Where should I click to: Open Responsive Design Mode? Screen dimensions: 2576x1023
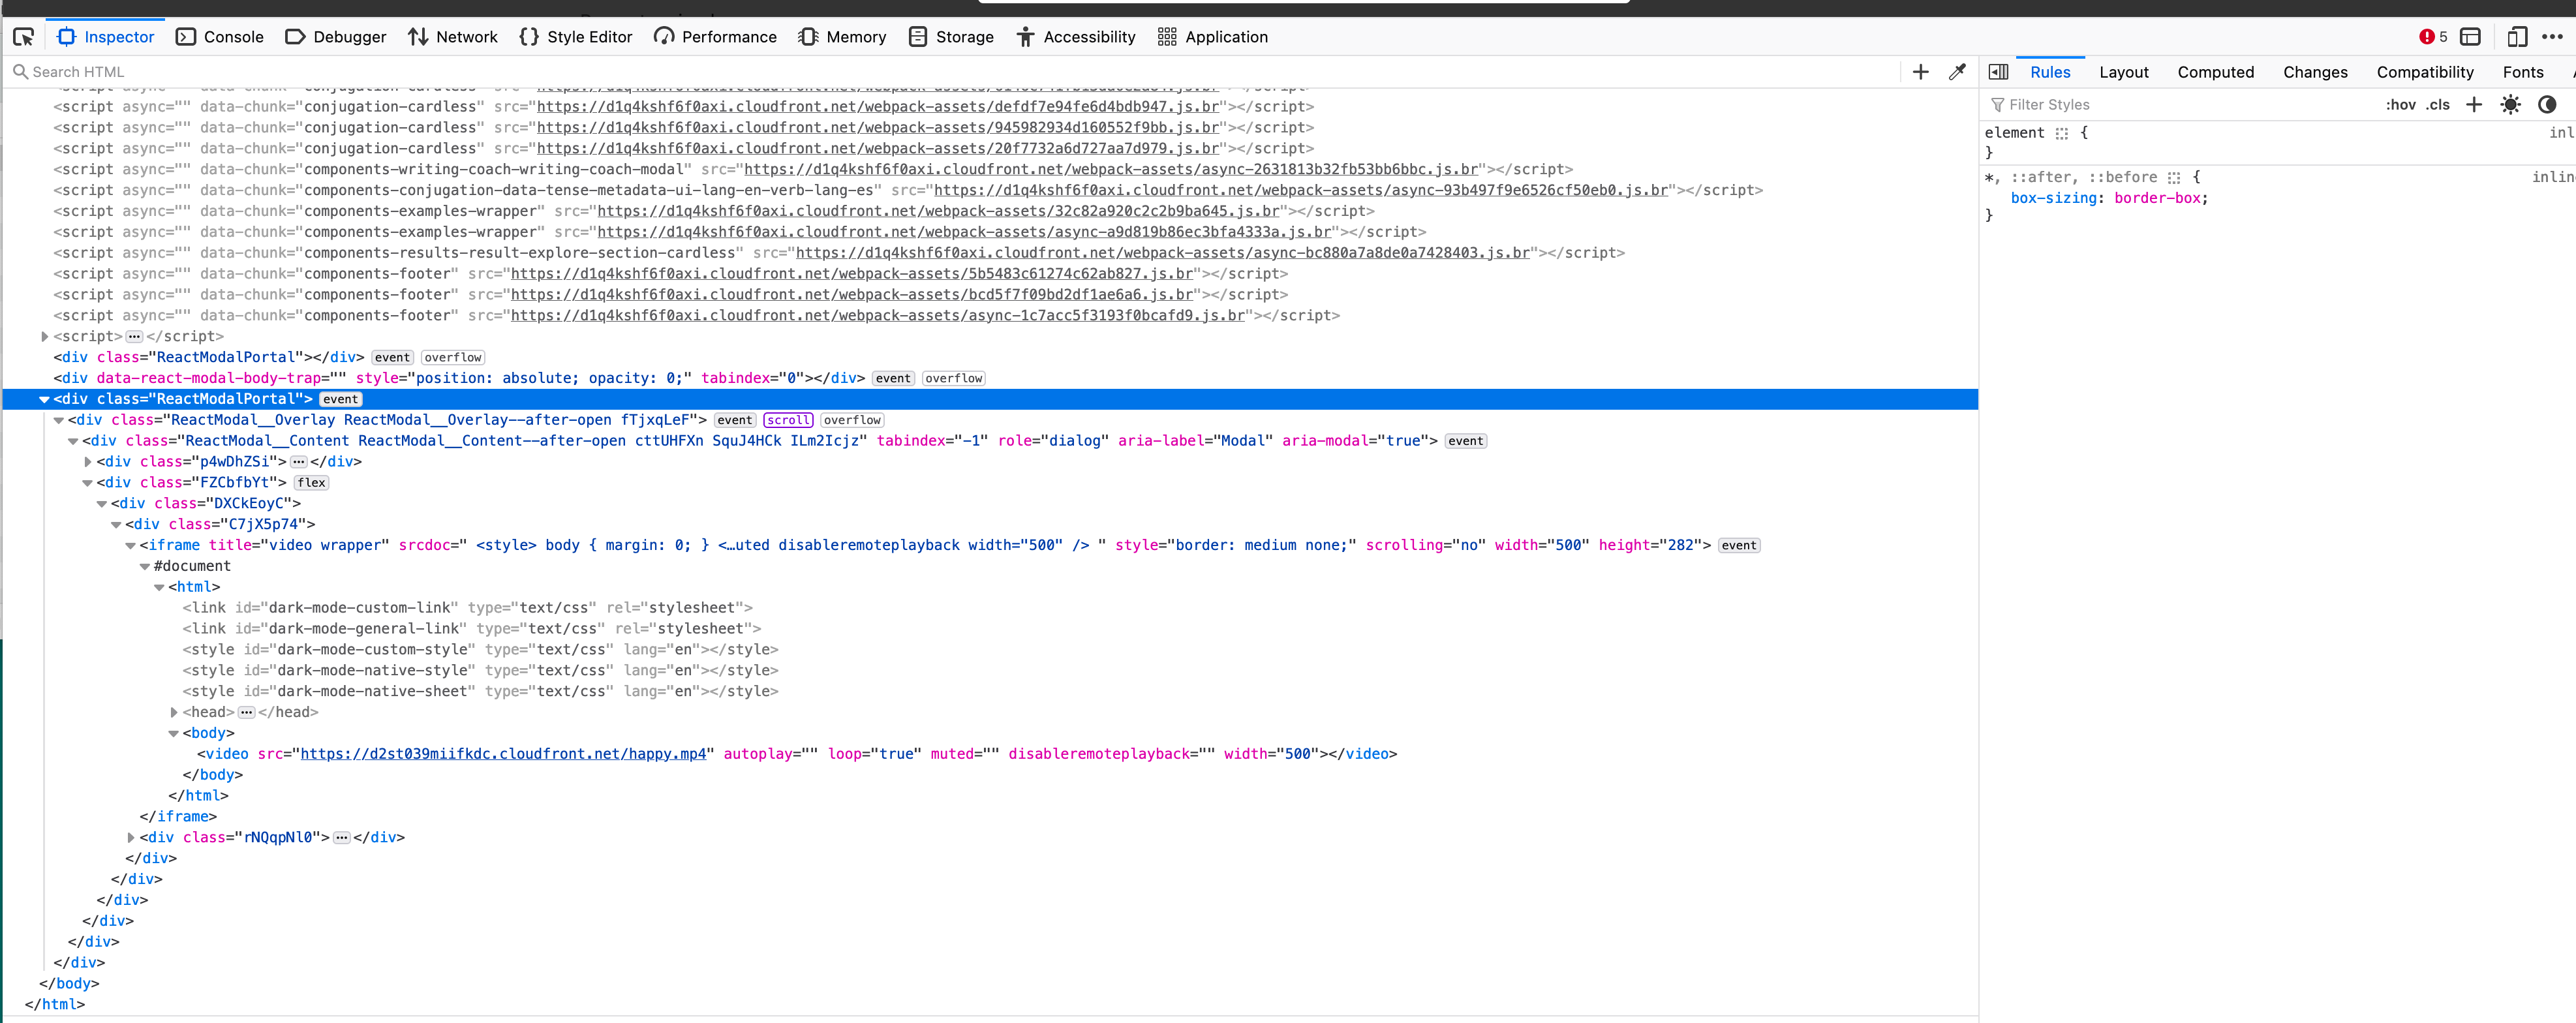2518,36
